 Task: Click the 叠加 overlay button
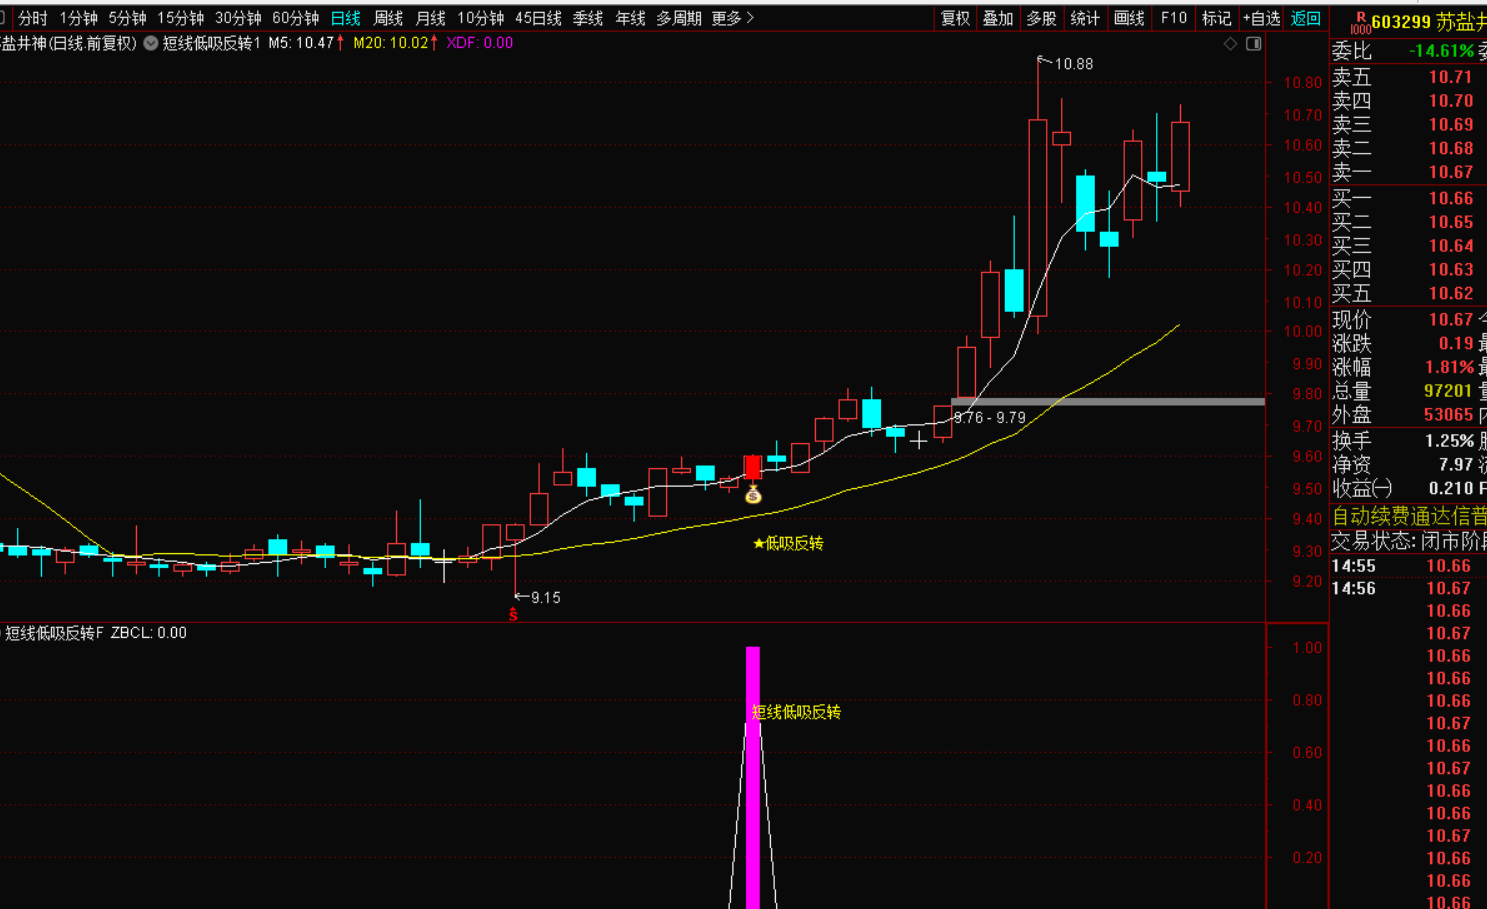pos(998,18)
